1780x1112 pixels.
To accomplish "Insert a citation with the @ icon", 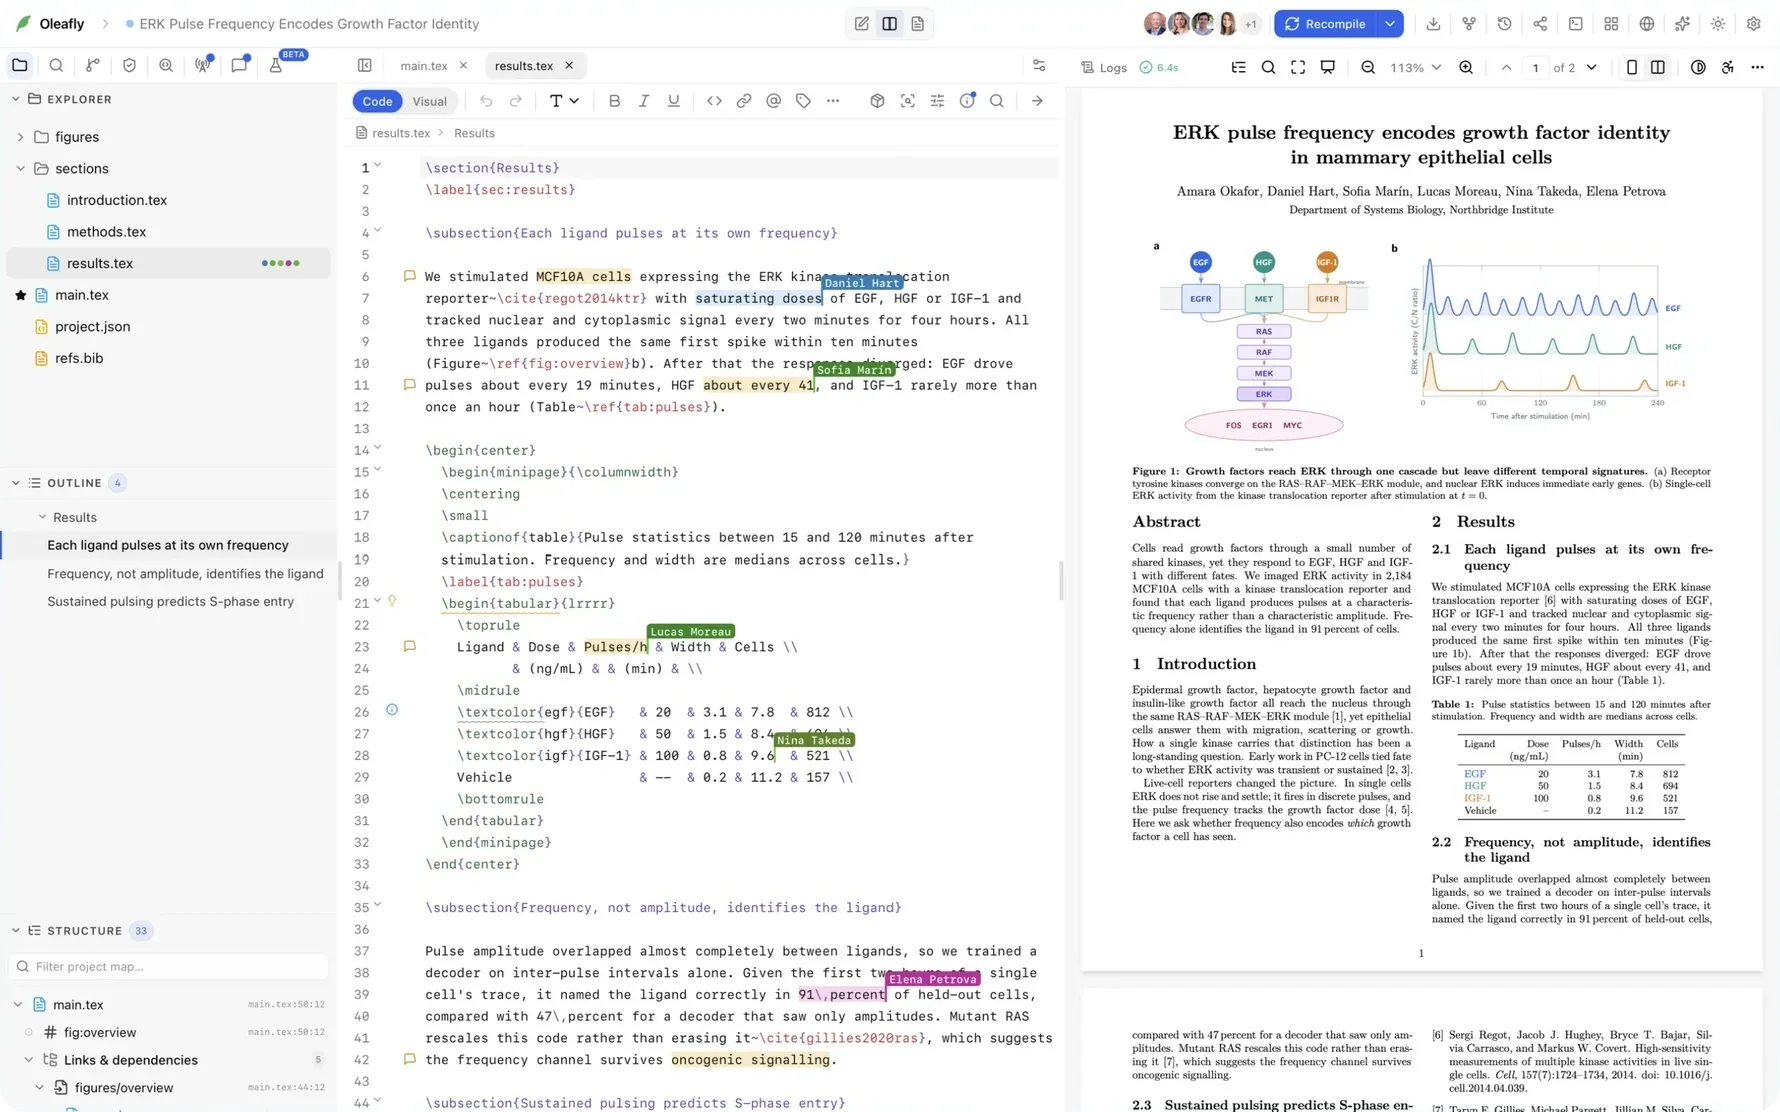I will (773, 101).
